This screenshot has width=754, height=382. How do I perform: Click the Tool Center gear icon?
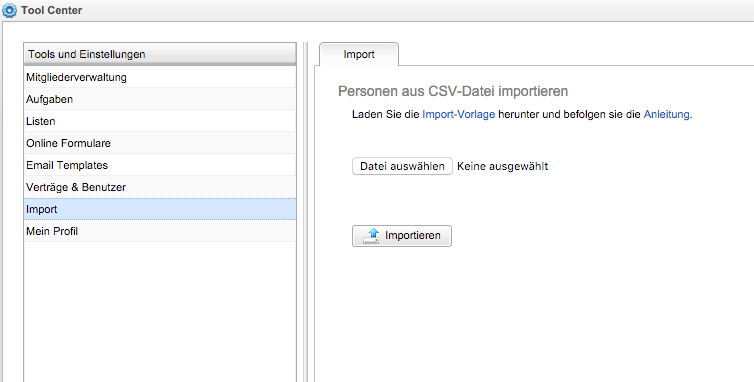[10, 11]
